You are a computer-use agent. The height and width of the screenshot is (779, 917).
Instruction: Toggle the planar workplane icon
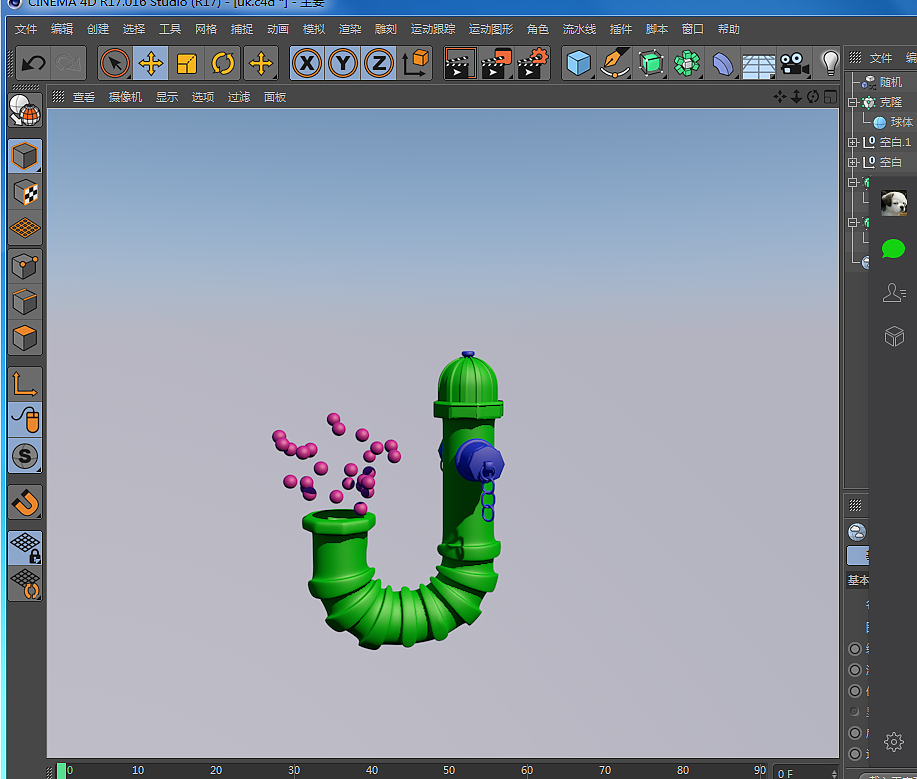click(25, 584)
